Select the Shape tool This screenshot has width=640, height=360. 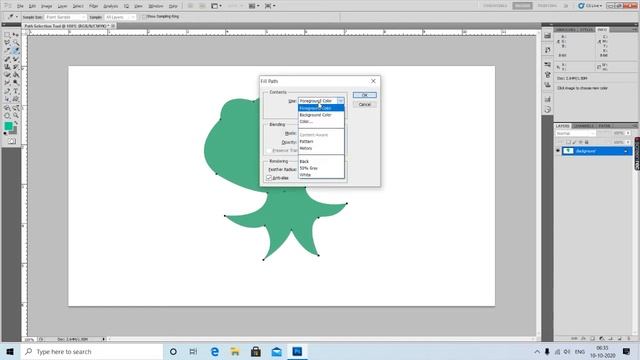16,99
